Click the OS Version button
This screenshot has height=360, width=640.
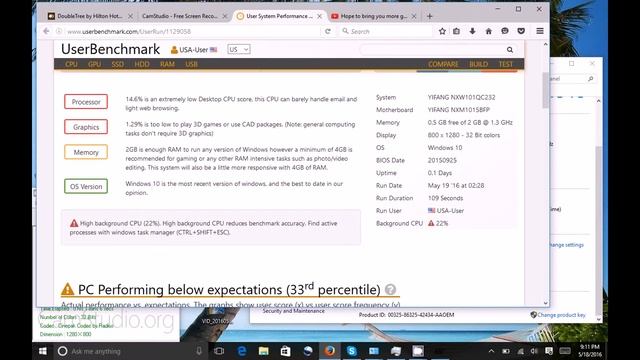tap(86, 186)
